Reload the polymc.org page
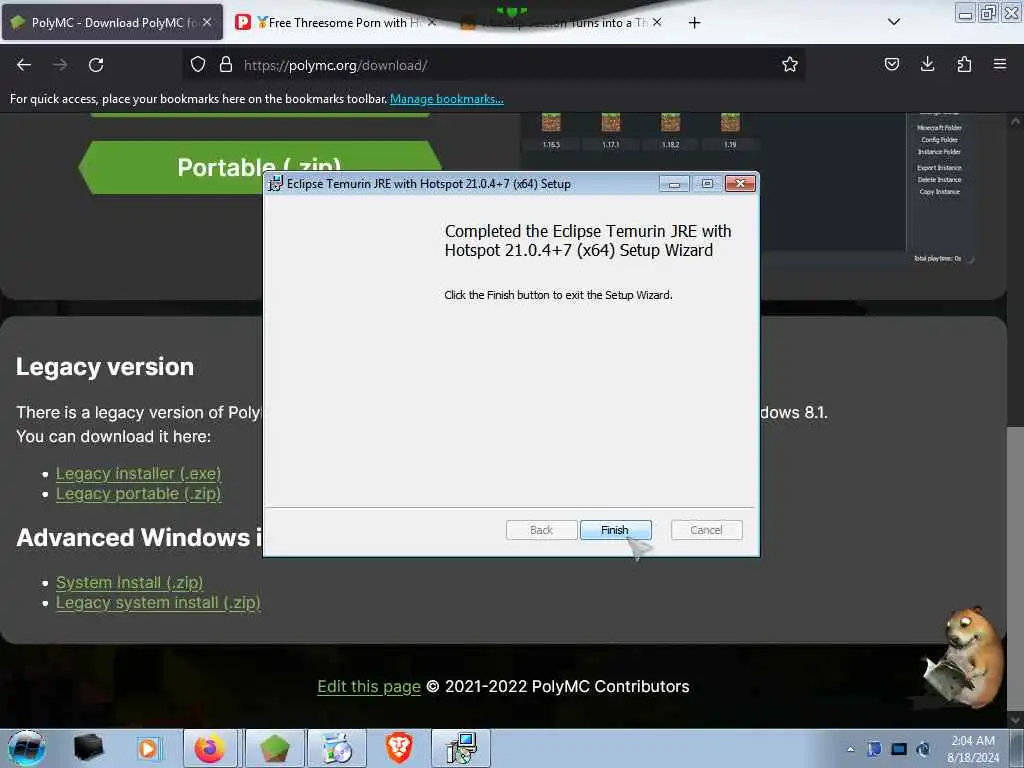Viewport: 1024px width, 768px height. pyautogui.click(x=96, y=65)
